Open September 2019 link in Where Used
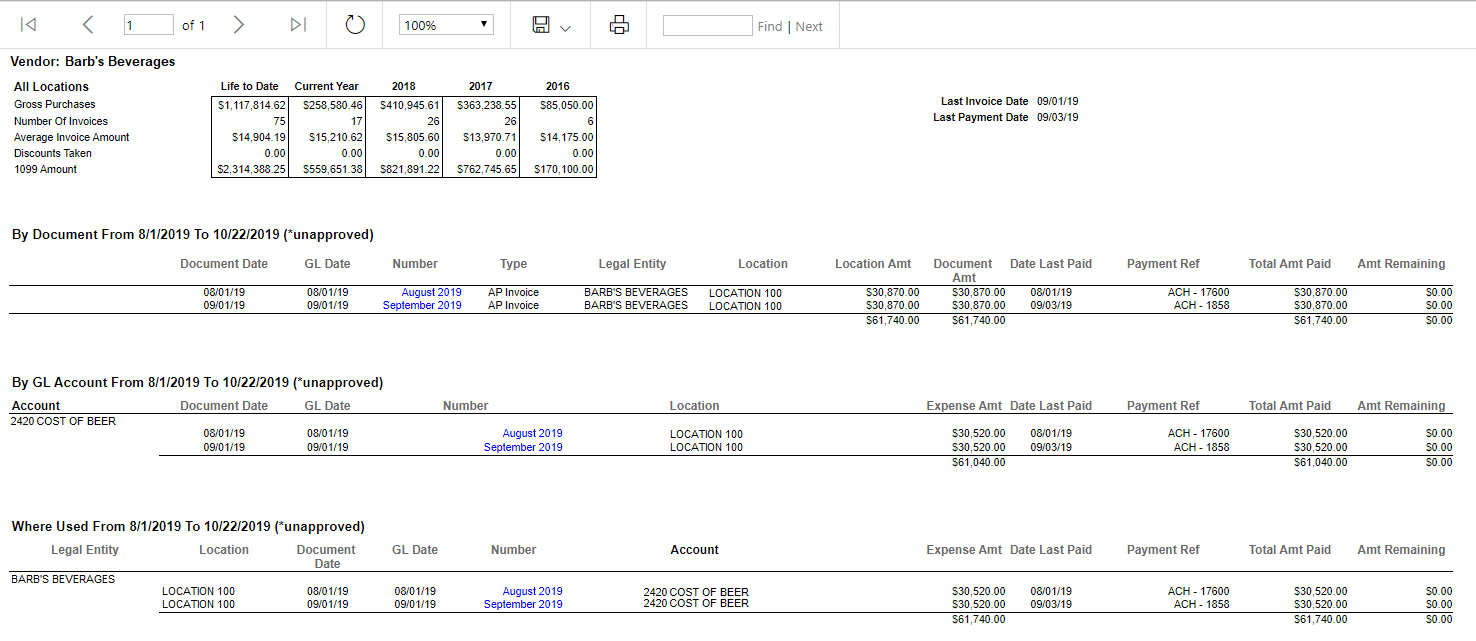1476x641 pixels. pos(523,604)
